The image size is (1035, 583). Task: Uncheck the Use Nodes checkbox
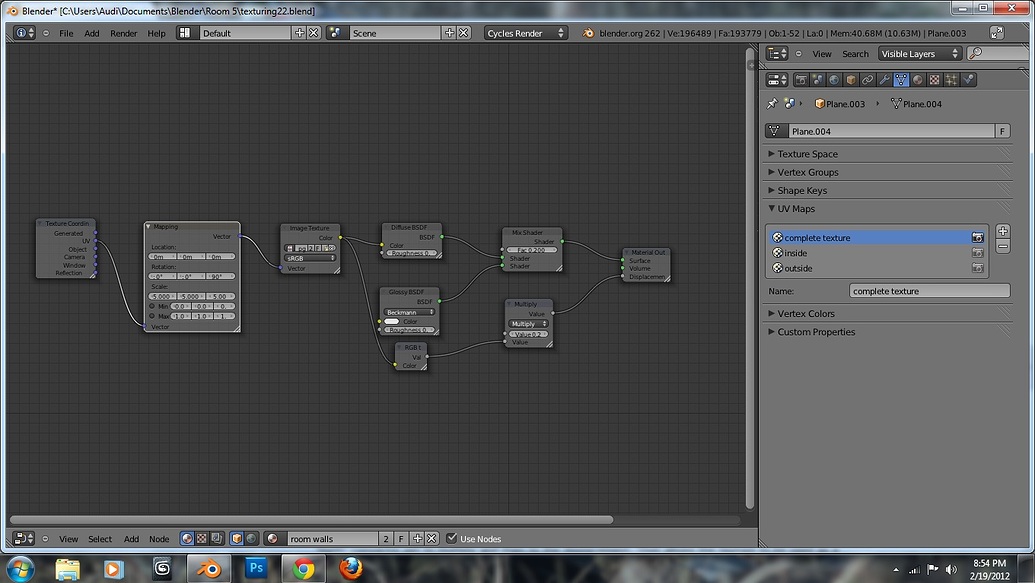[451, 538]
